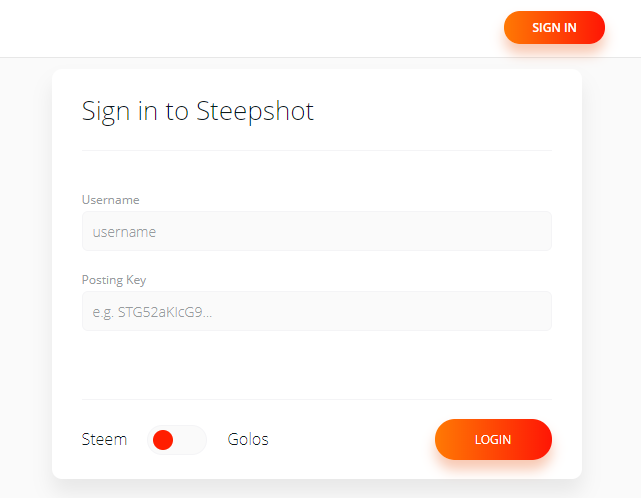Open sign-in via top-right SIGN IN
The width and height of the screenshot is (641, 498).
[554, 28]
